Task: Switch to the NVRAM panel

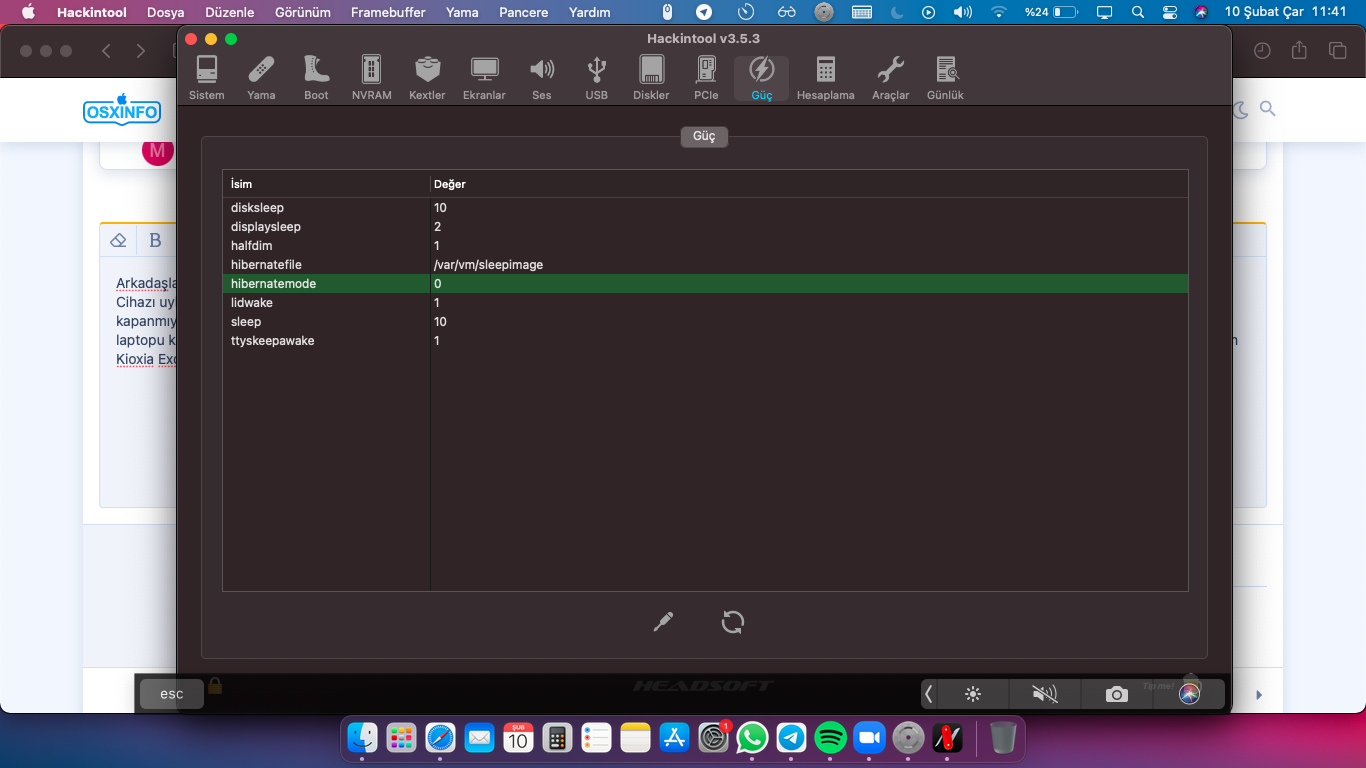Action: (371, 78)
